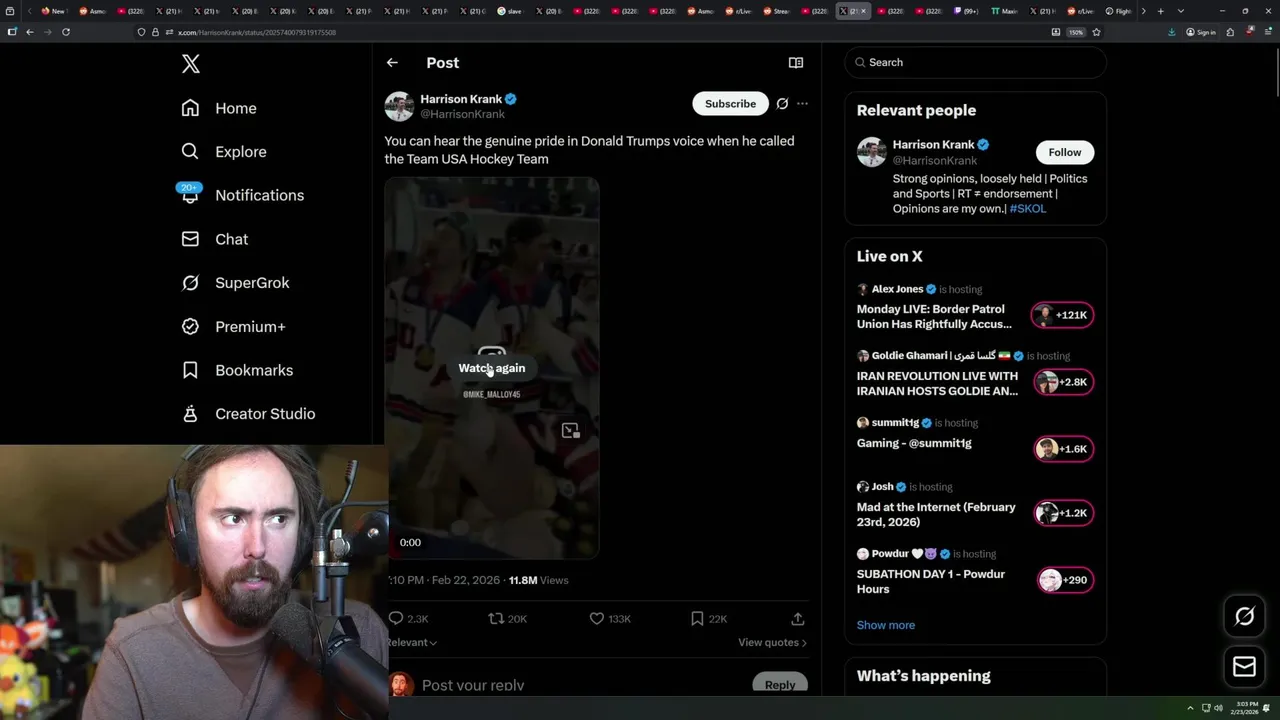This screenshot has width=1280, height=720.
Task: Expand the system tray hidden icons chevron
Action: click(1190, 708)
